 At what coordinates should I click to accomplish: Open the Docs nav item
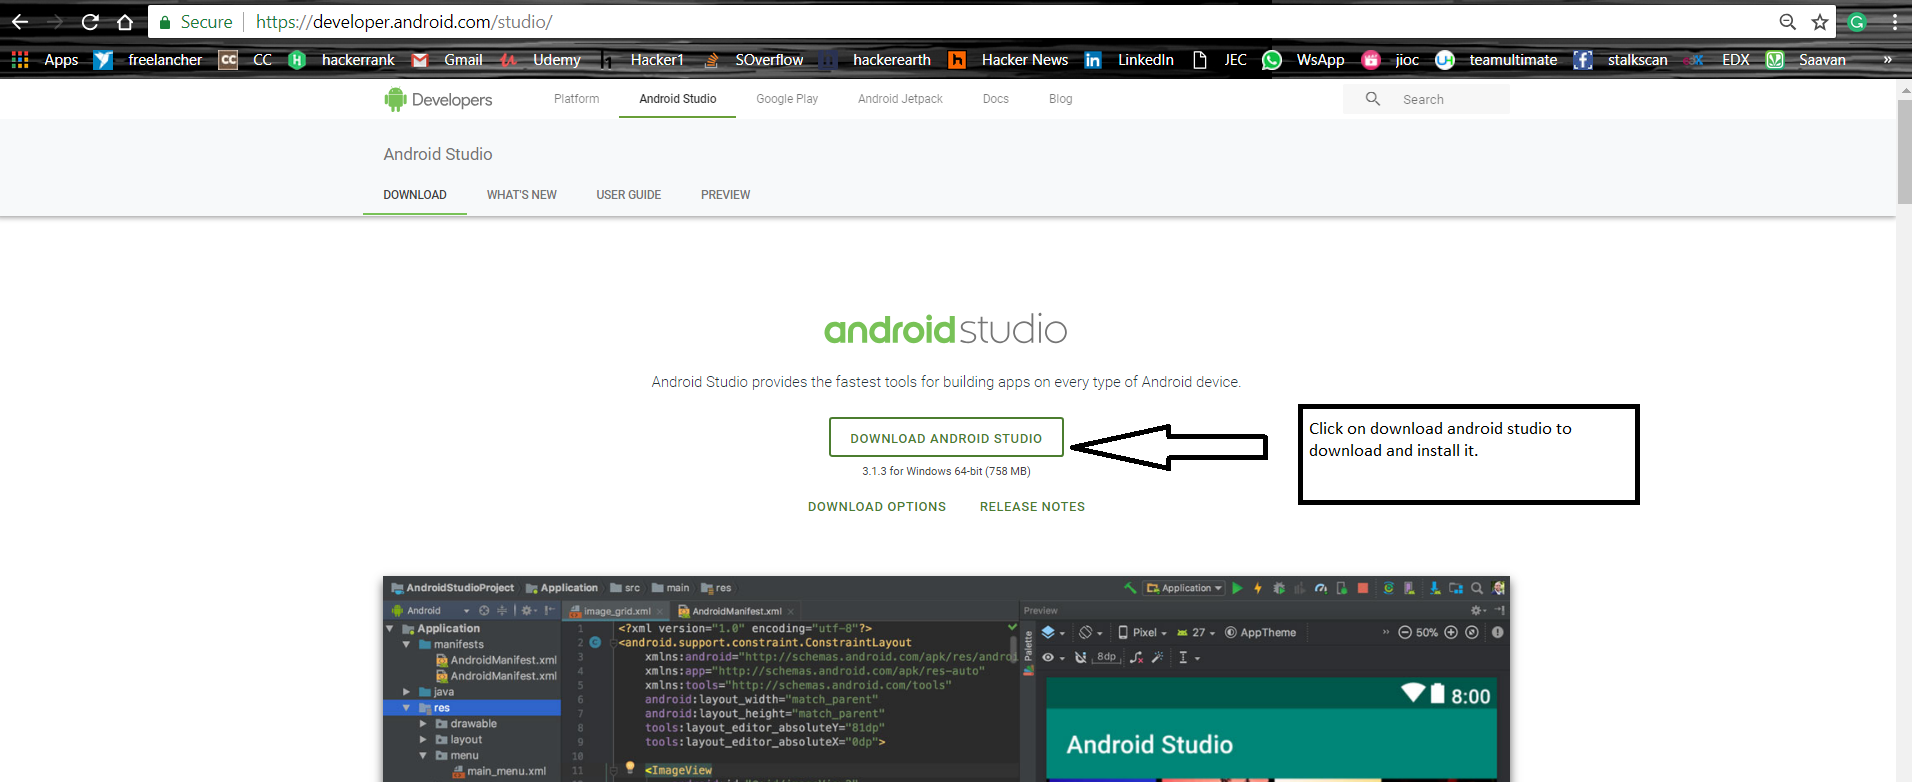[x=995, y=99]
